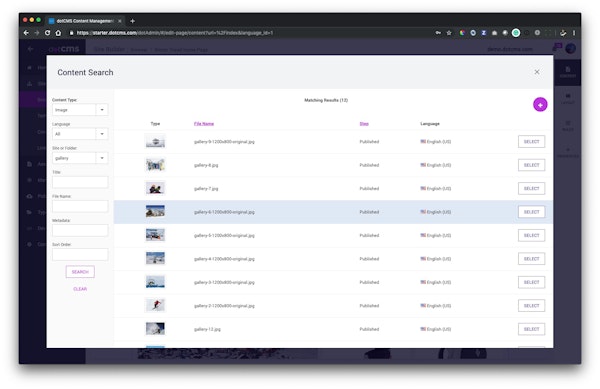Click the green circular extension icon

tap(516, 33)
